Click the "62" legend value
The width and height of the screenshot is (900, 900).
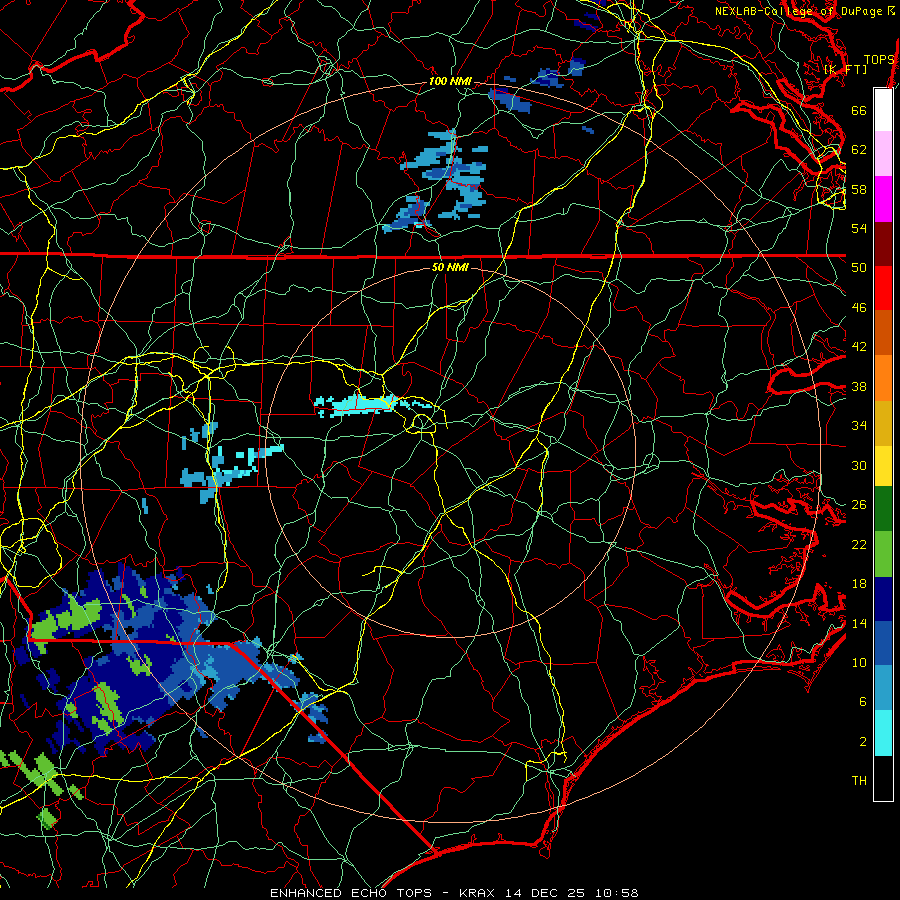(859, 150)
